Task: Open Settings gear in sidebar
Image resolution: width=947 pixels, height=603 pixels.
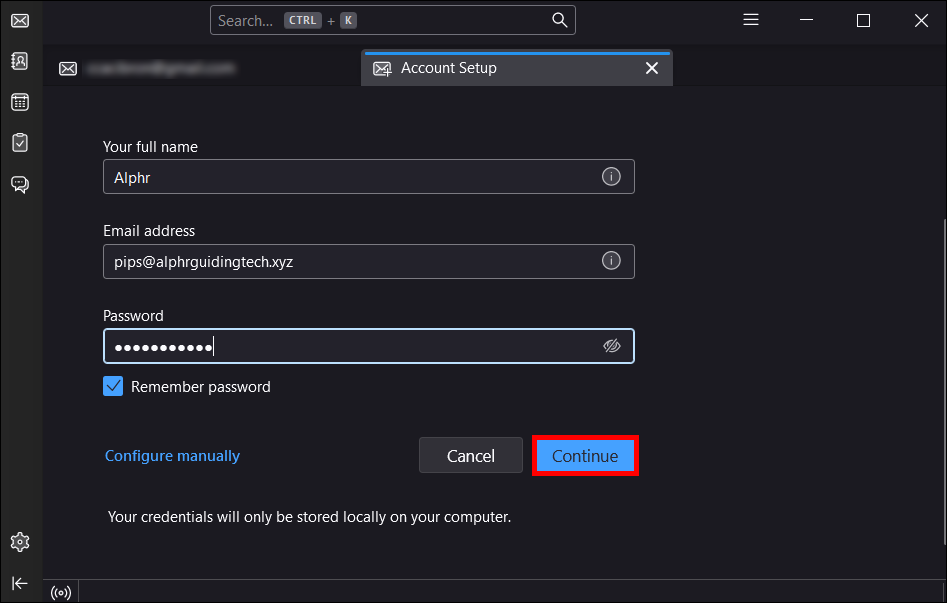Action: 20,542
